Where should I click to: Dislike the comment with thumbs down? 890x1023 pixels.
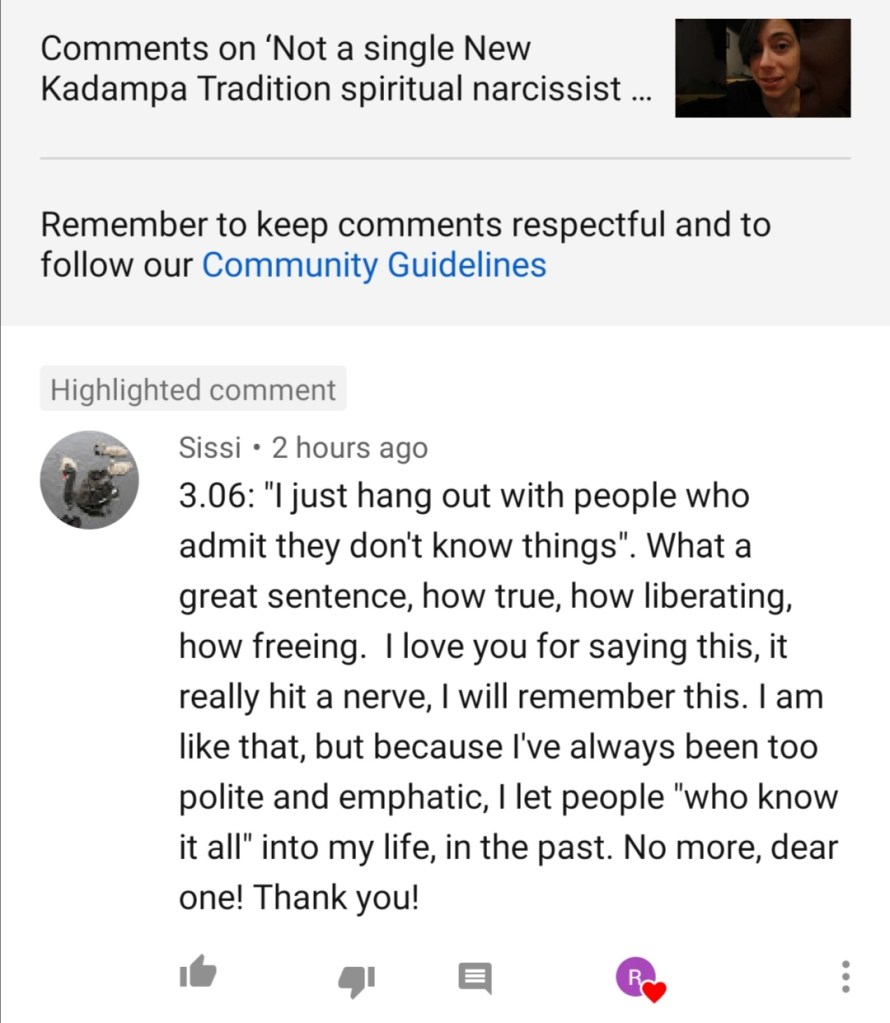[355, 978]
